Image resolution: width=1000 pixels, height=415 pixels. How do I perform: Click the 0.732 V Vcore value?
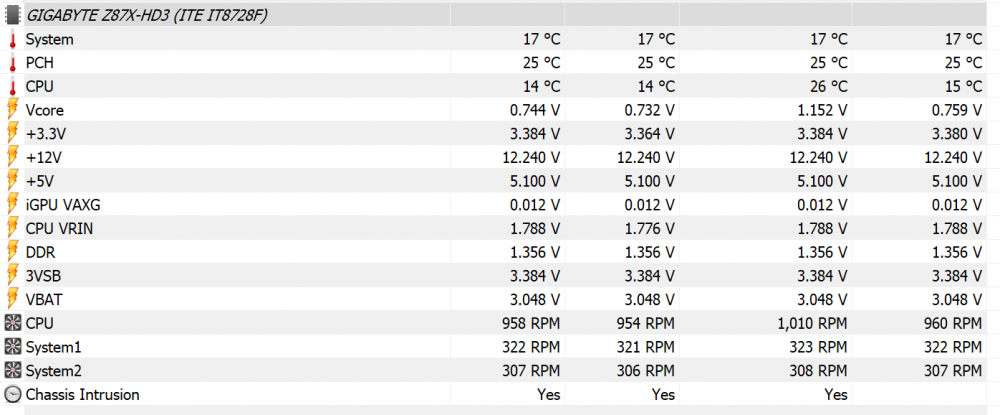[649, 110]
